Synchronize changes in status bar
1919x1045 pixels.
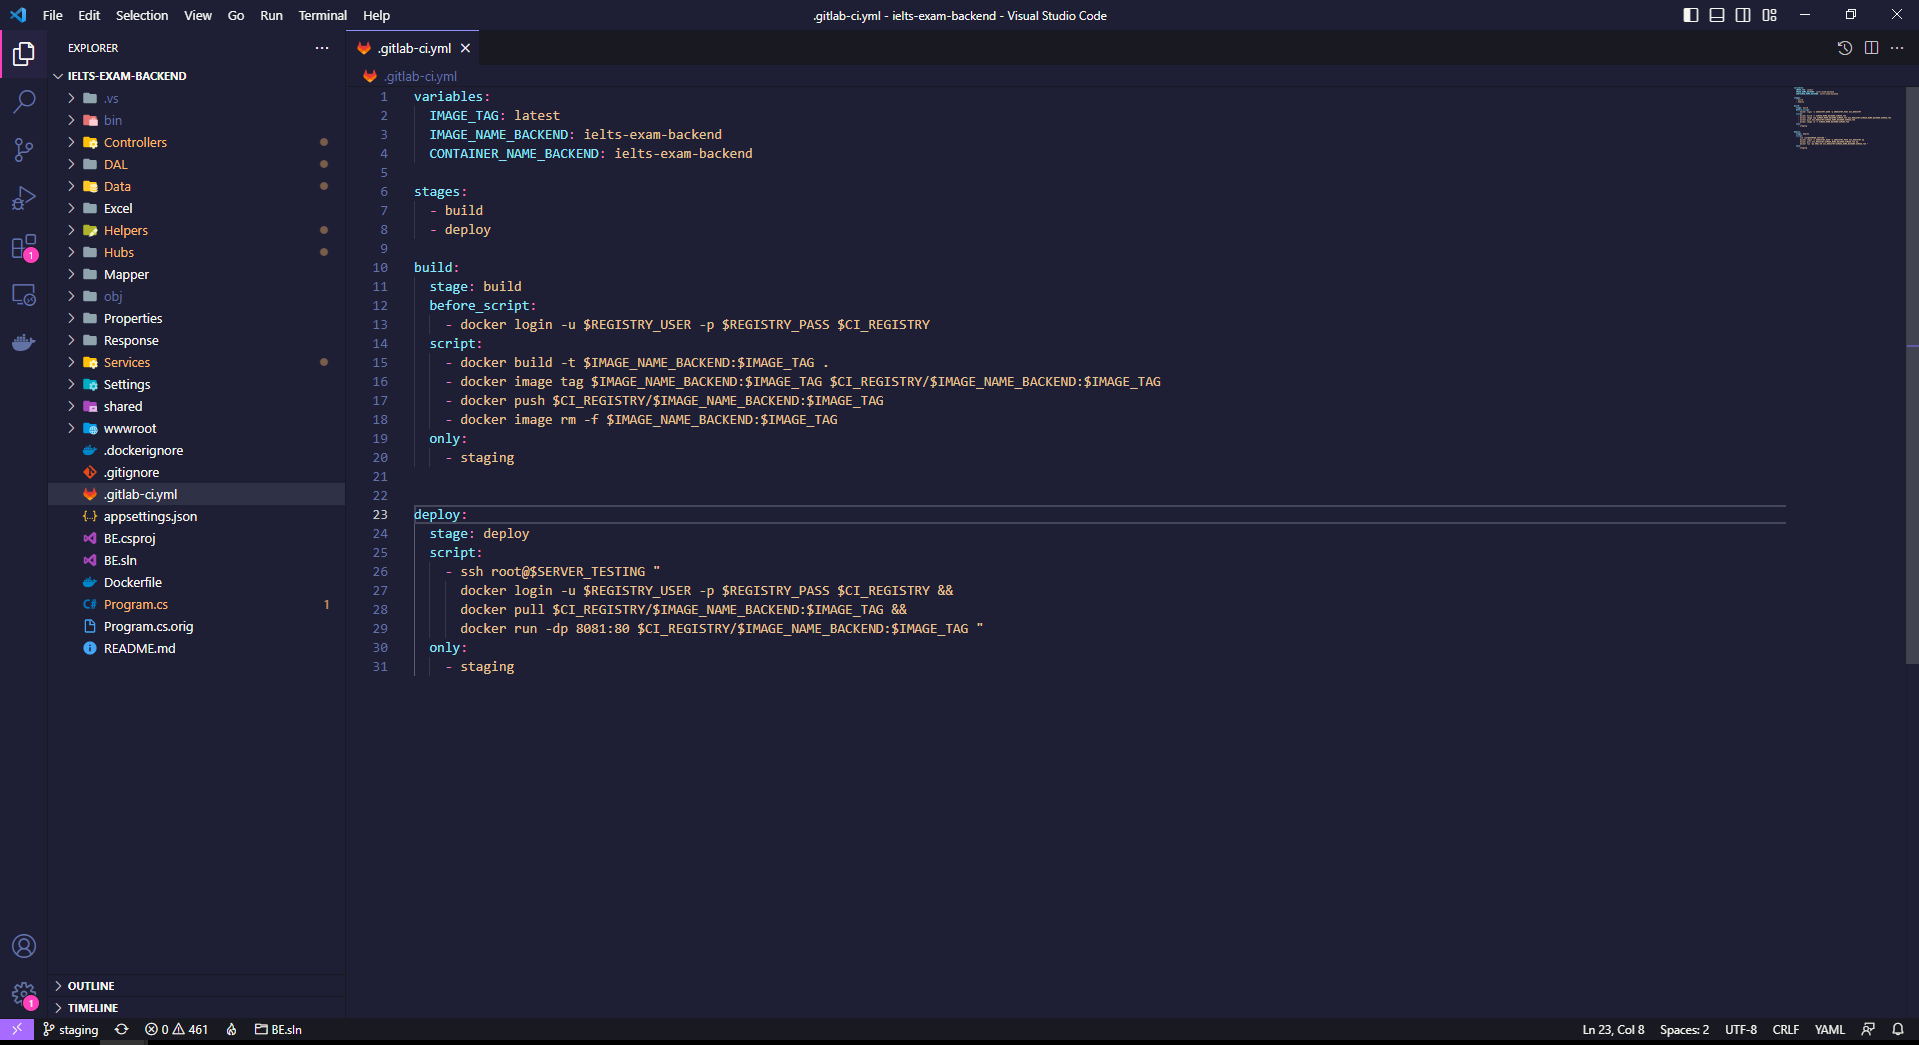click(122, 1029)
